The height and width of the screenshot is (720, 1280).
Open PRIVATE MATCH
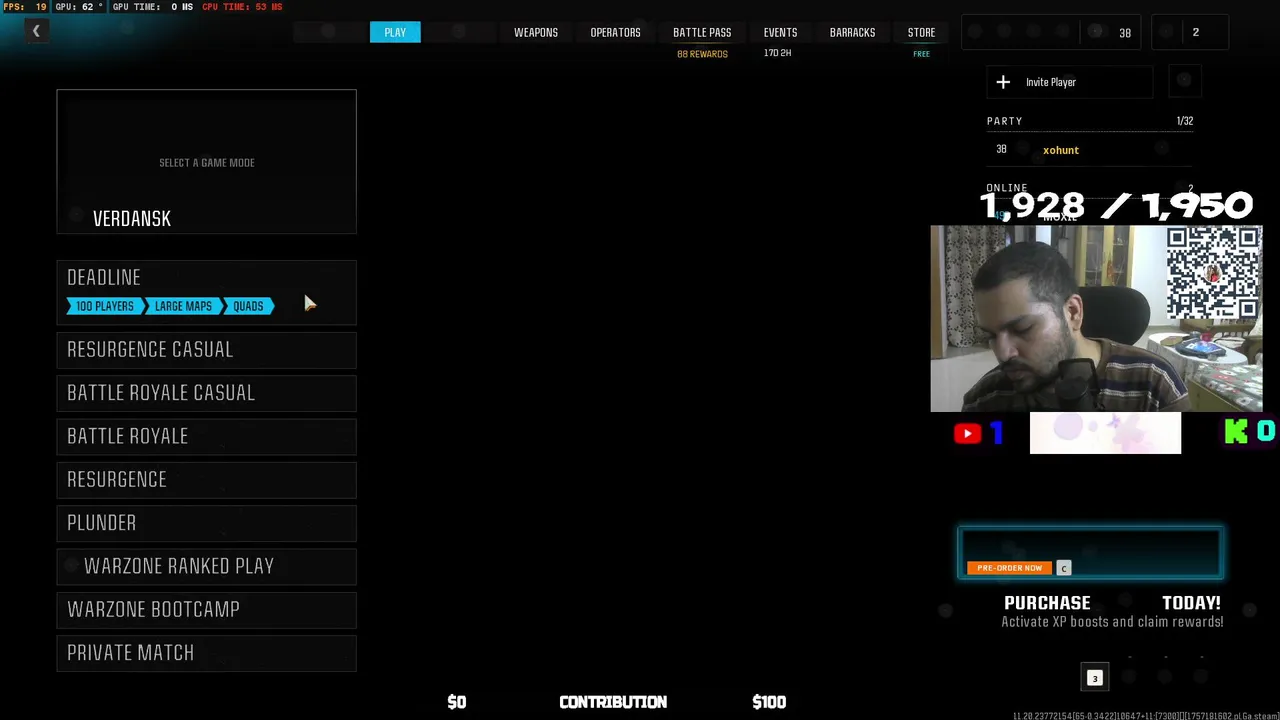coord(206,653)
